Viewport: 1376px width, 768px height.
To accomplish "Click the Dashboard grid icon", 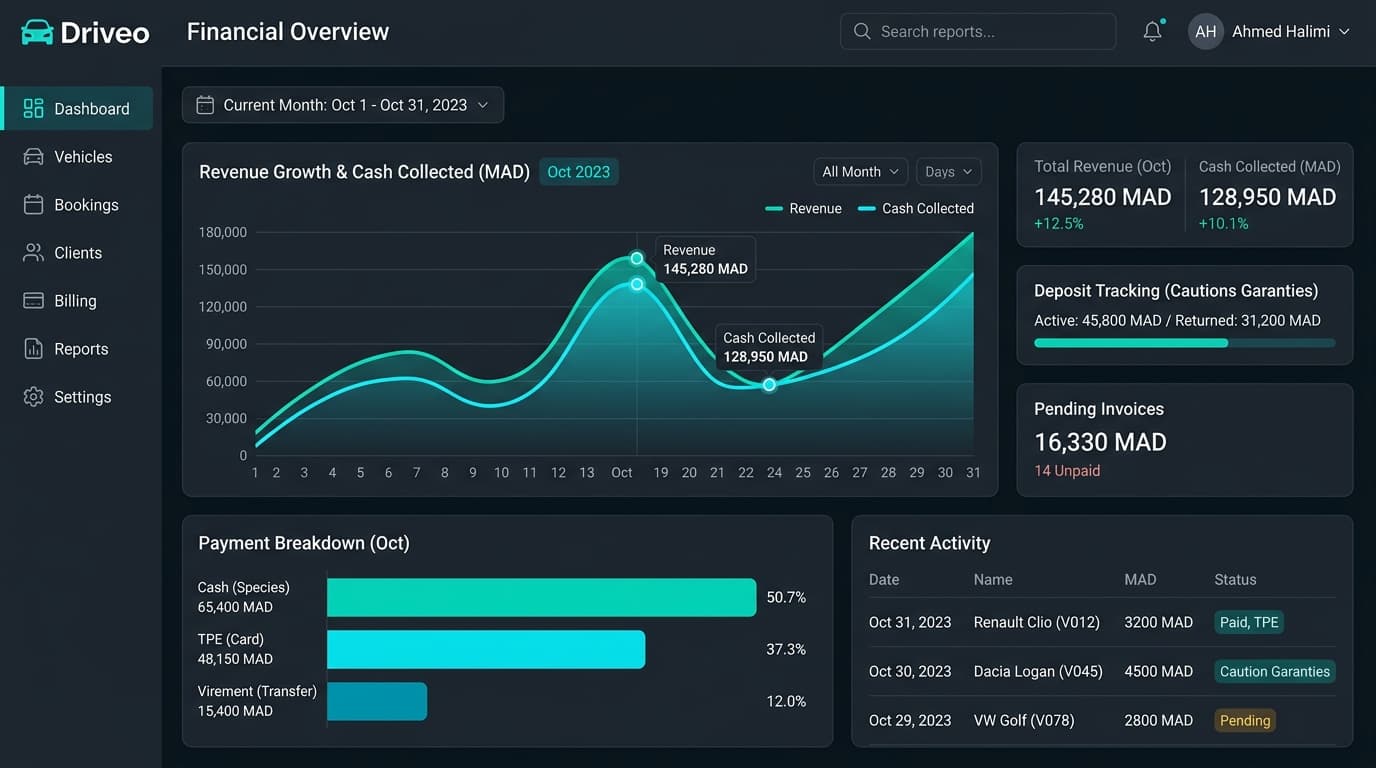I will click(x=33, y=108).
